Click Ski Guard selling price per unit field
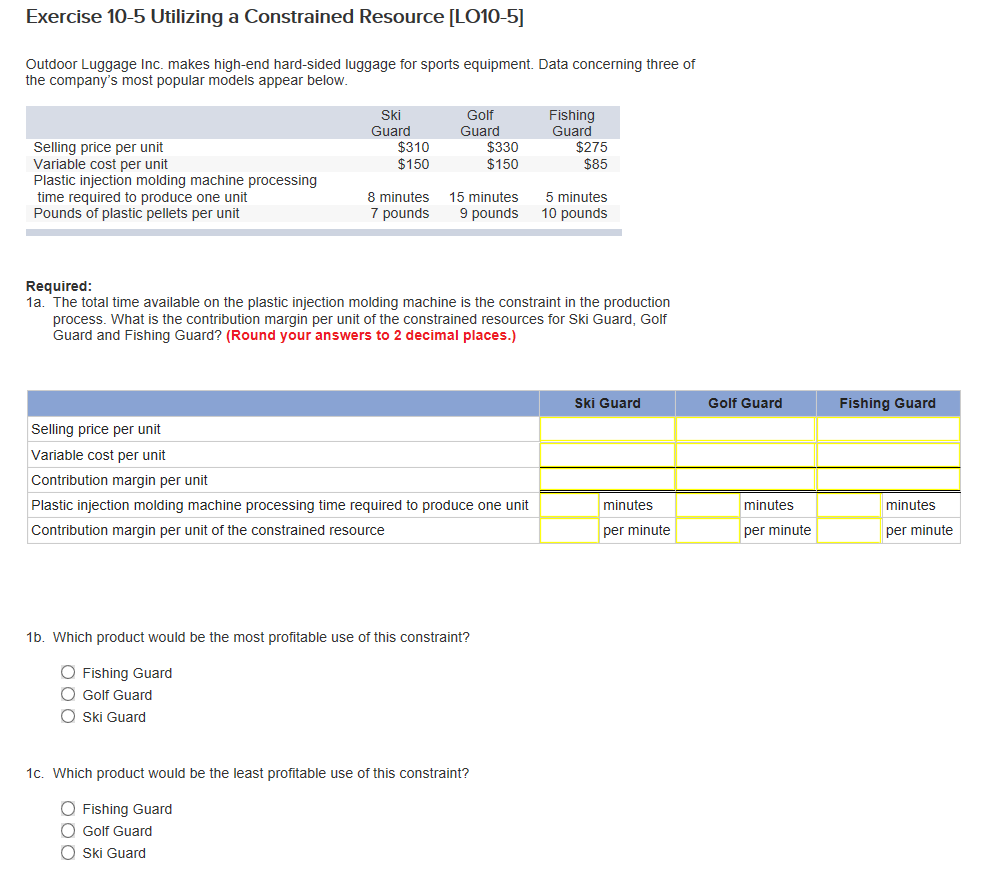 [x=607, y=429]
